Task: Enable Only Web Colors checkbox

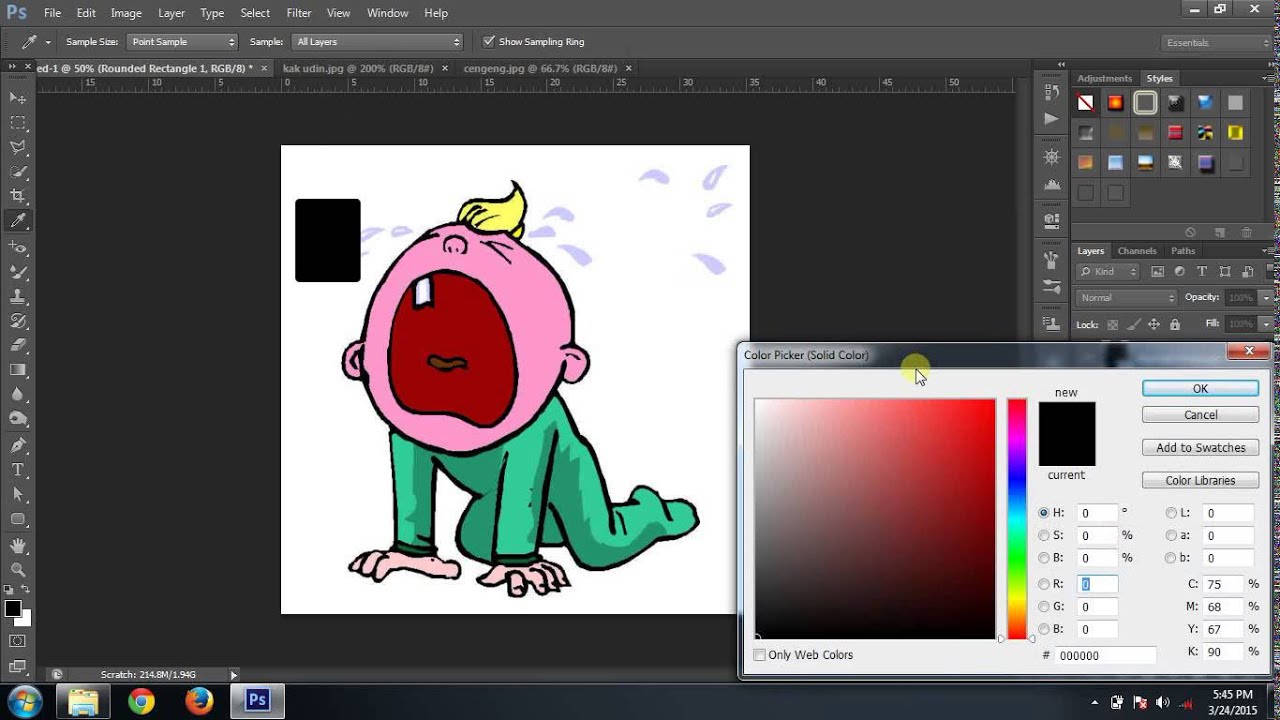Action: coord(760,655)
